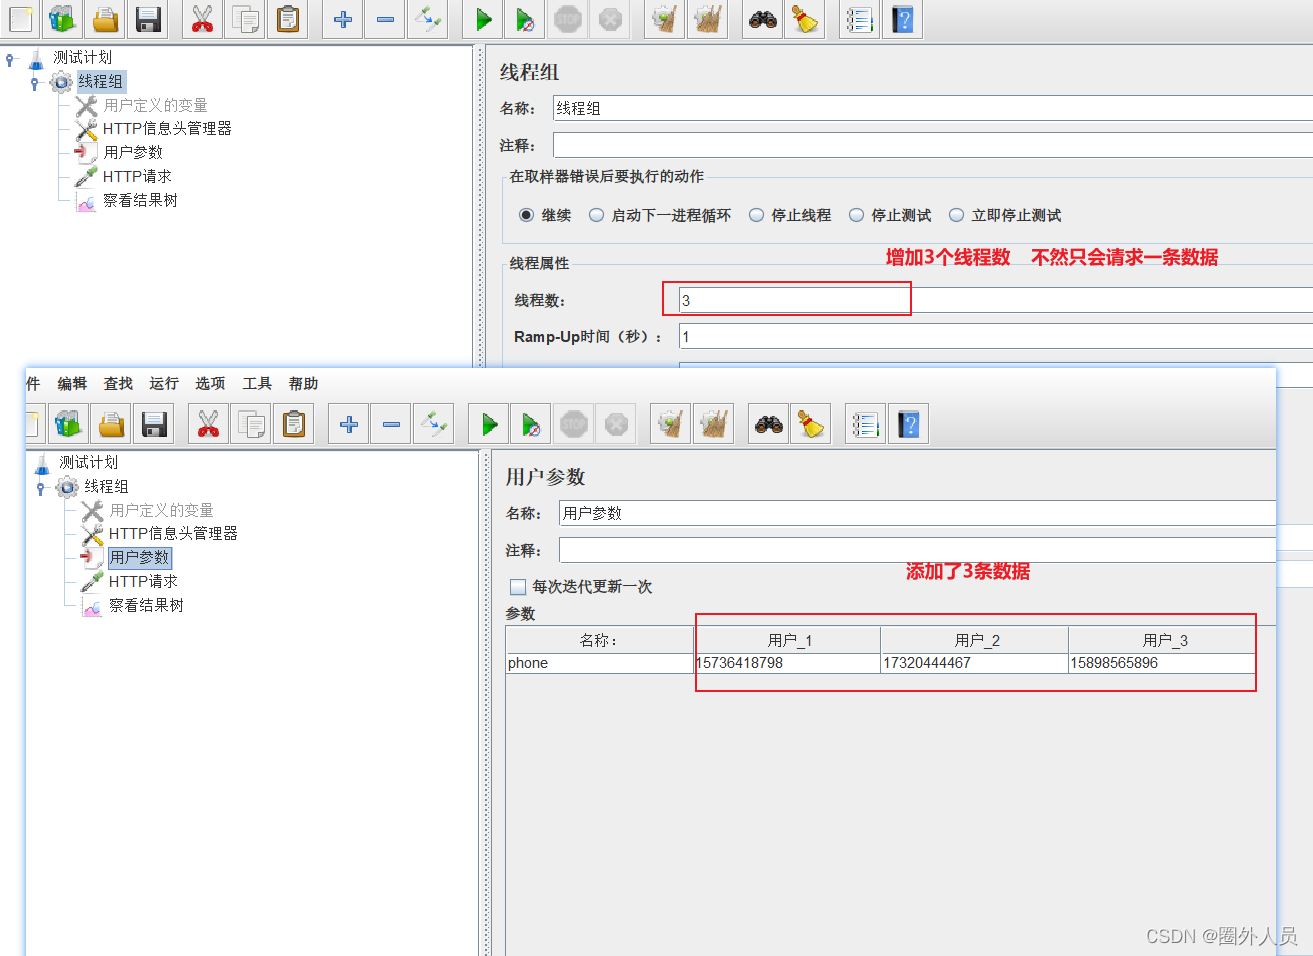The width and height of the screenshot is (1313, 956).
Task: Select the 继续 radio button
Action: (x=526, y=215)
